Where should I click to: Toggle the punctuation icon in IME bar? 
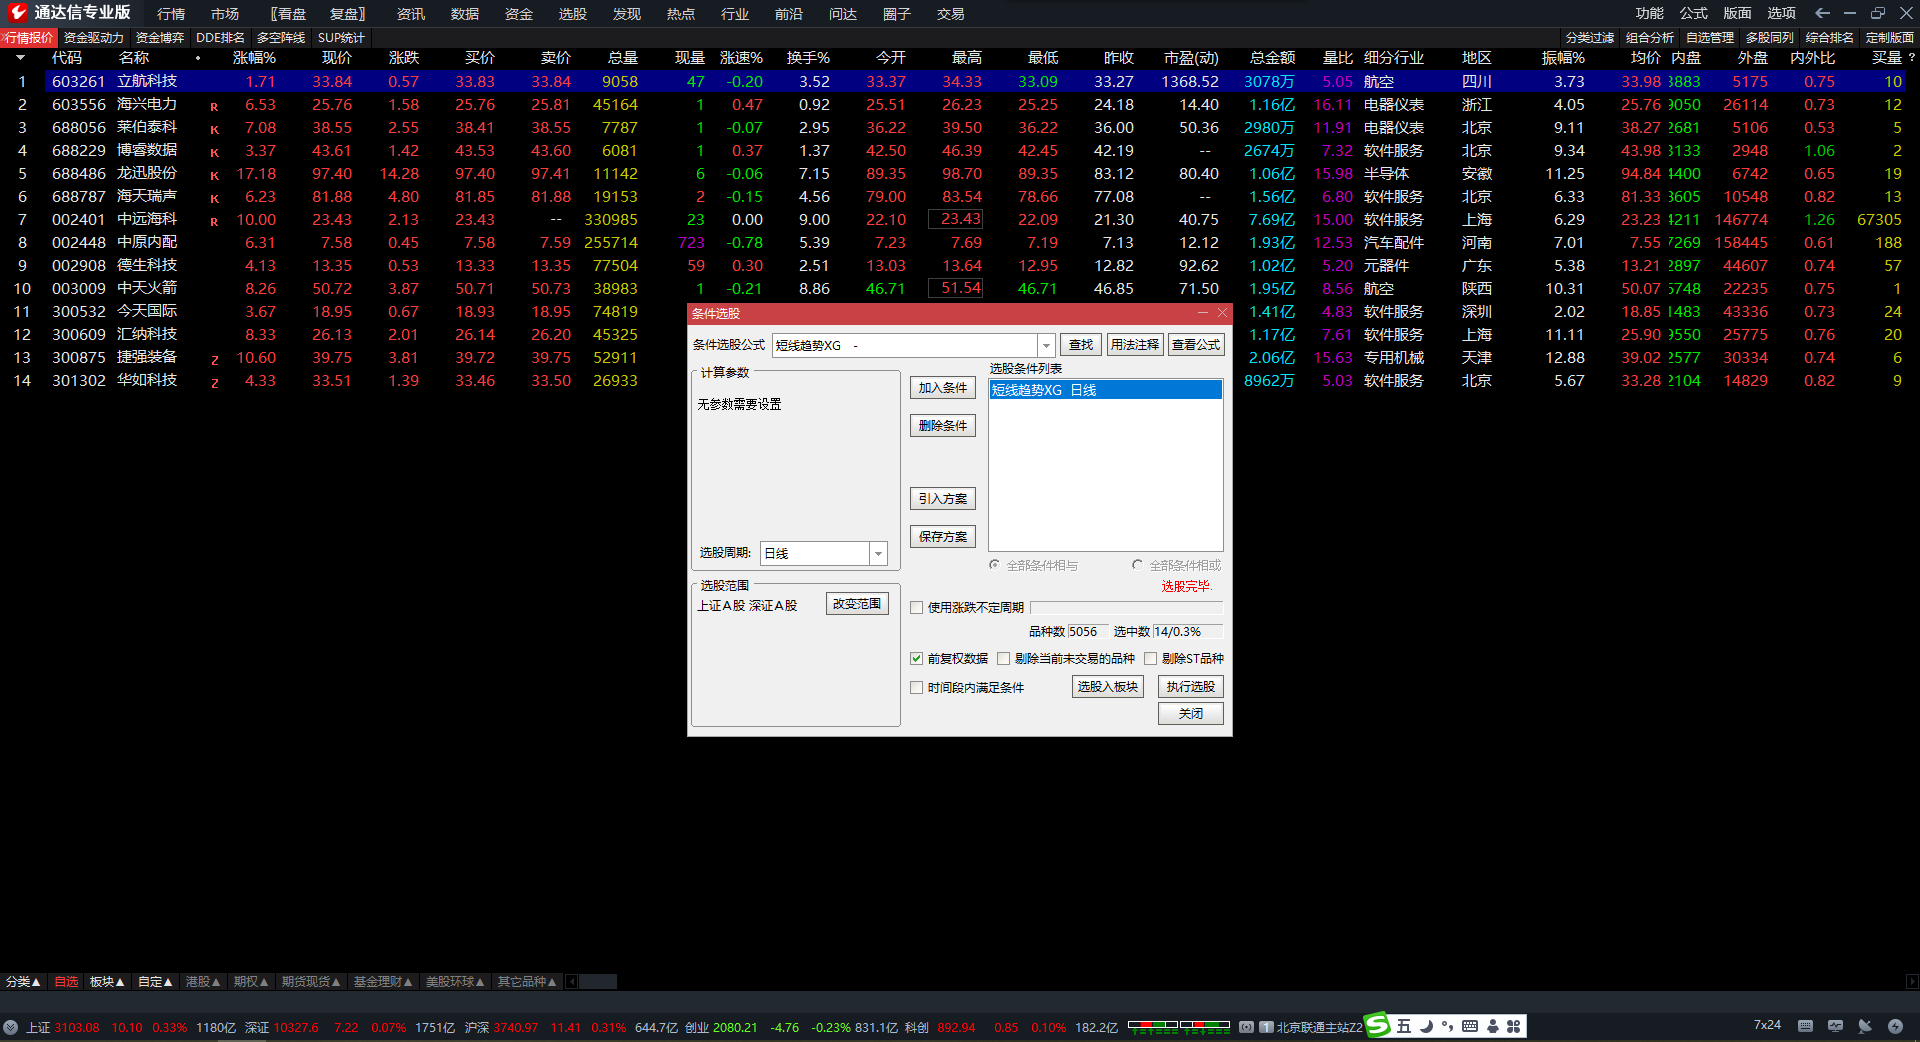pos(1447,1026)
